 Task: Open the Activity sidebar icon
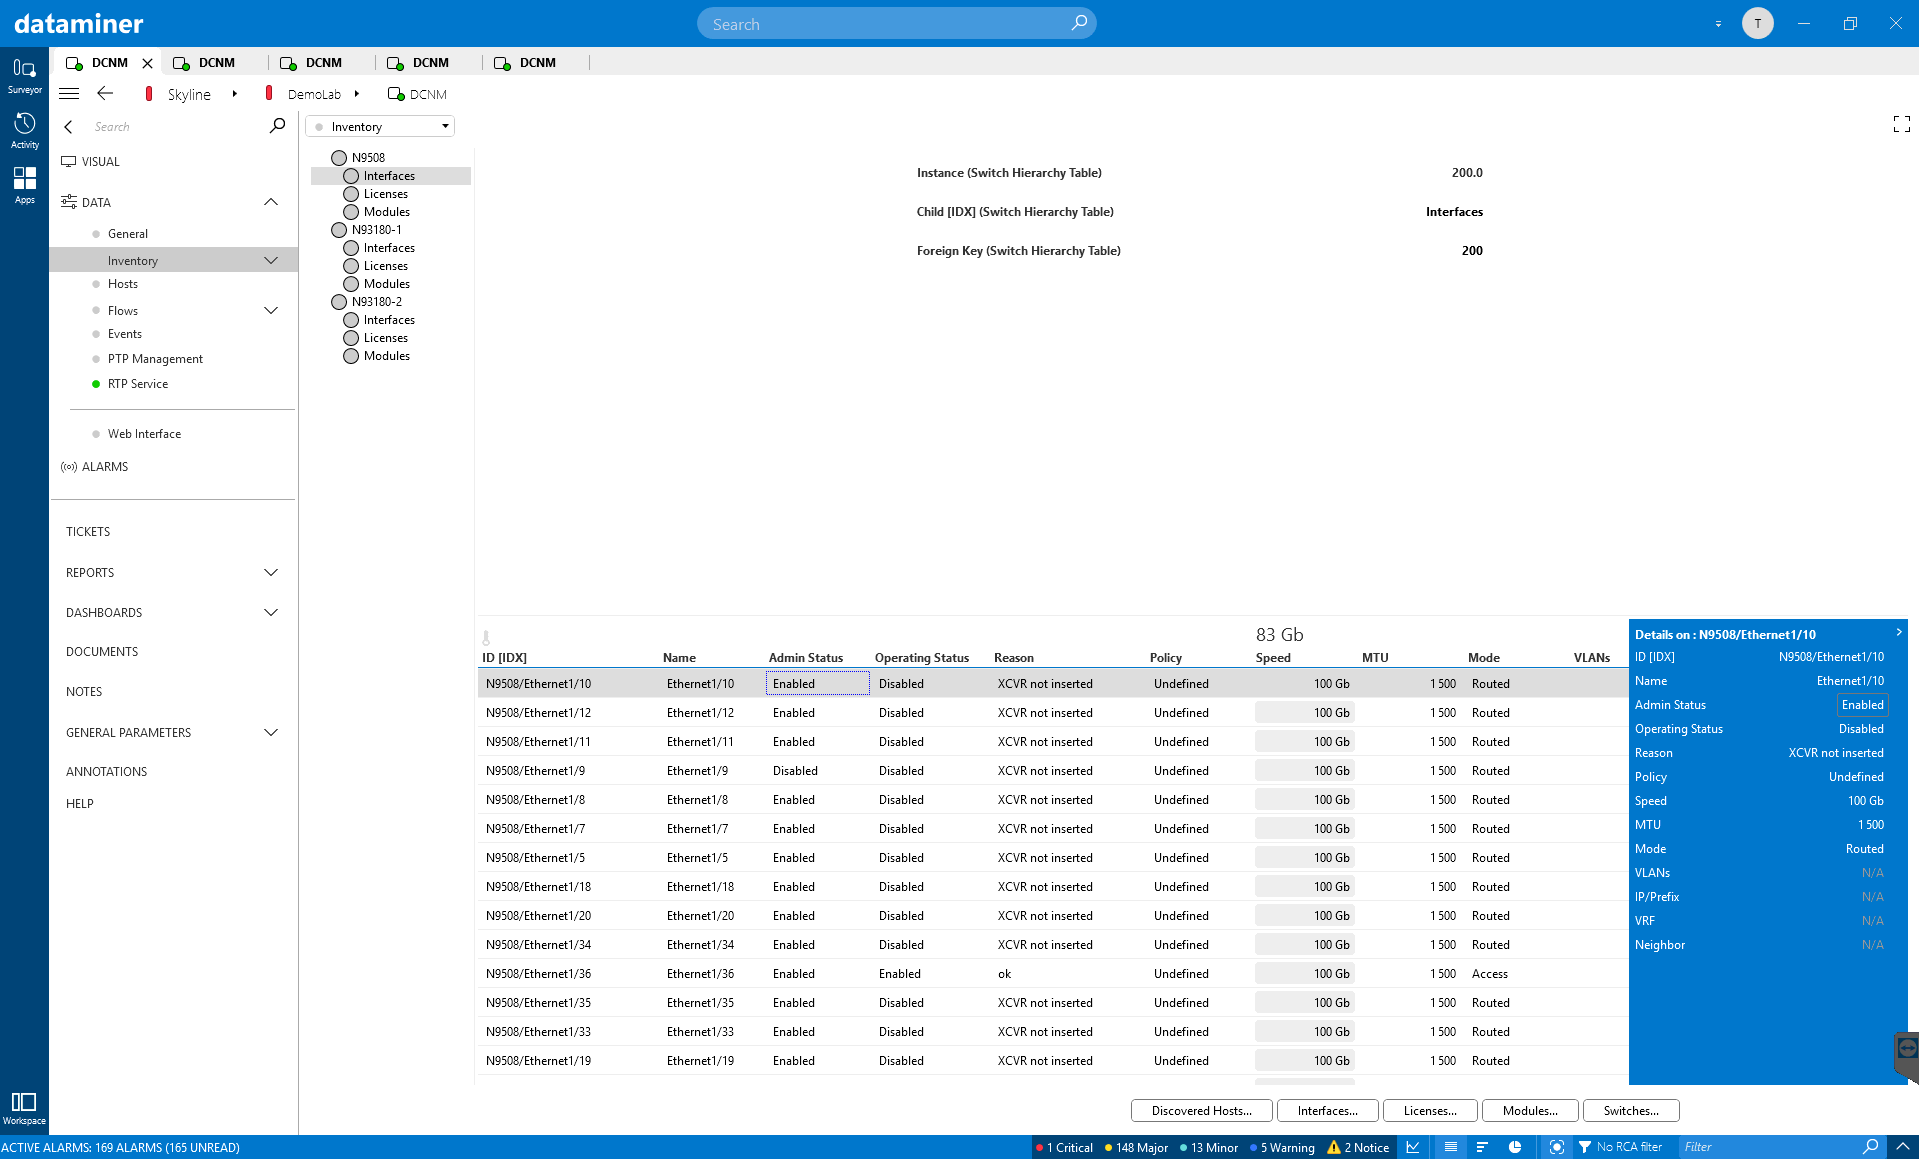[24, 131]
